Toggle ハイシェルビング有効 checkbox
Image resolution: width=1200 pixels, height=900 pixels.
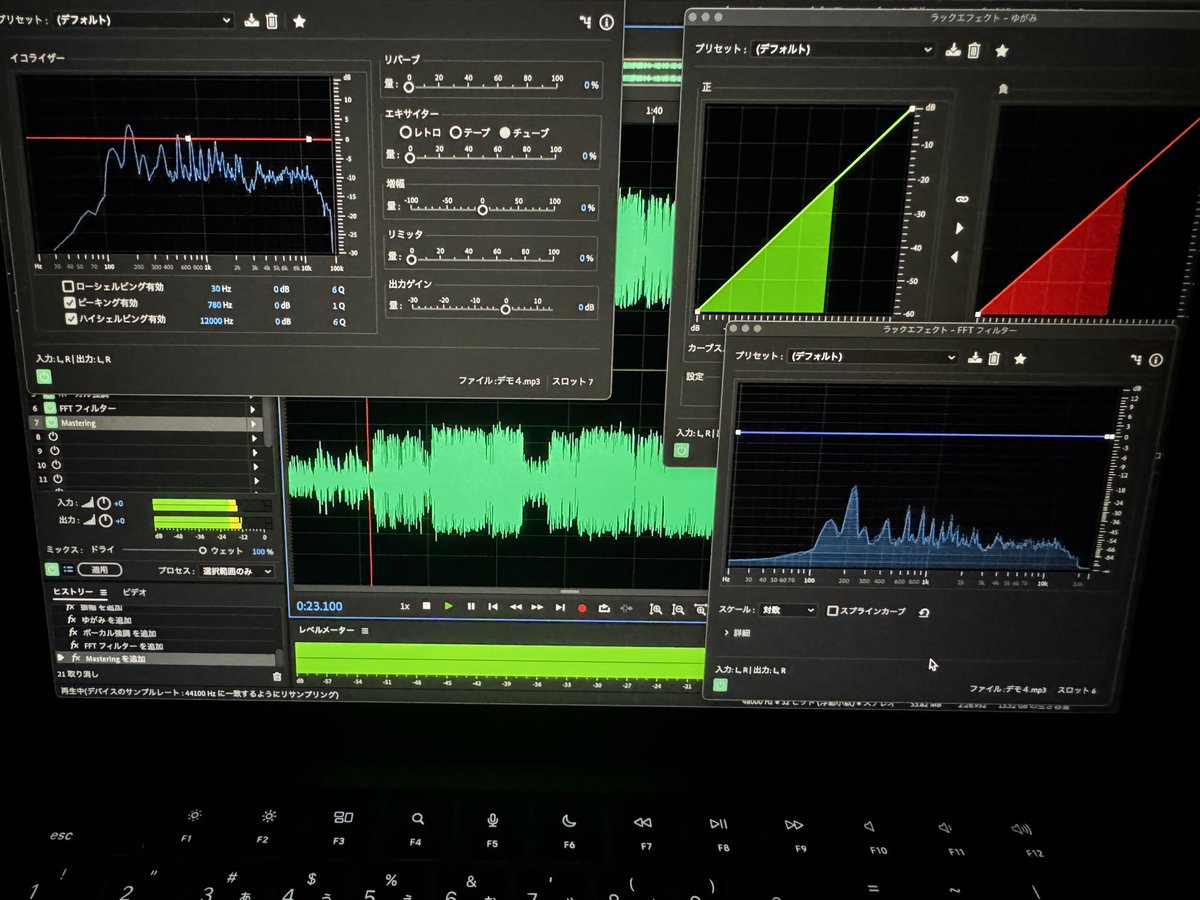tap(69, 320)
